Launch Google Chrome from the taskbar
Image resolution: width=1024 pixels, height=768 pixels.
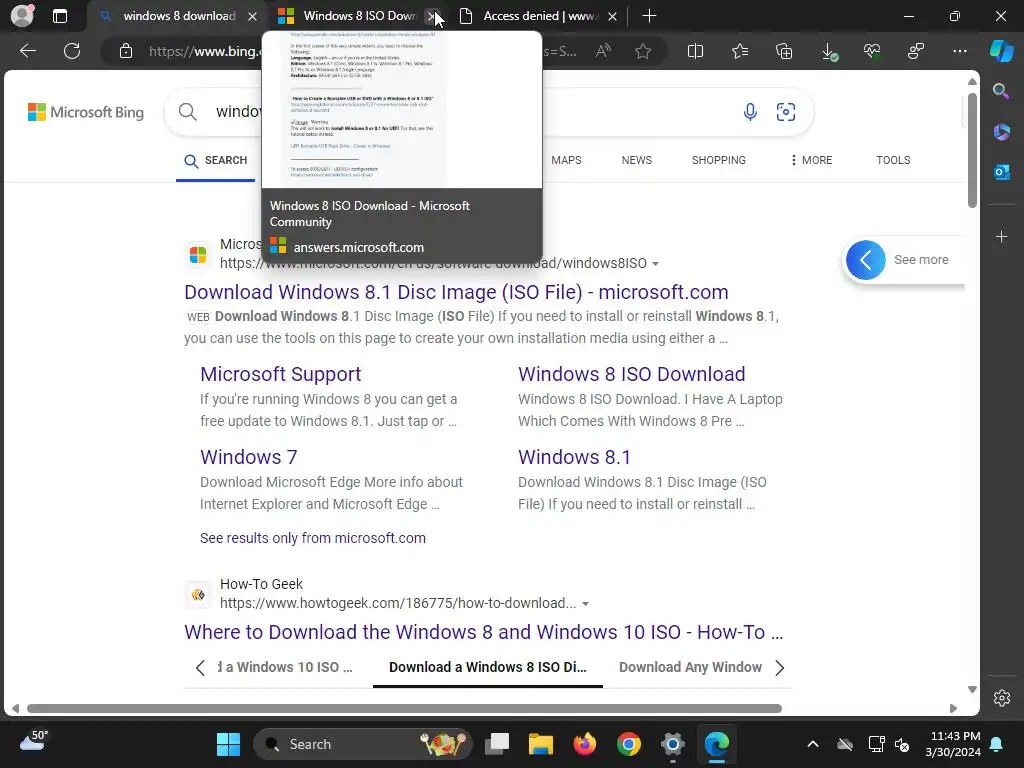629,744
